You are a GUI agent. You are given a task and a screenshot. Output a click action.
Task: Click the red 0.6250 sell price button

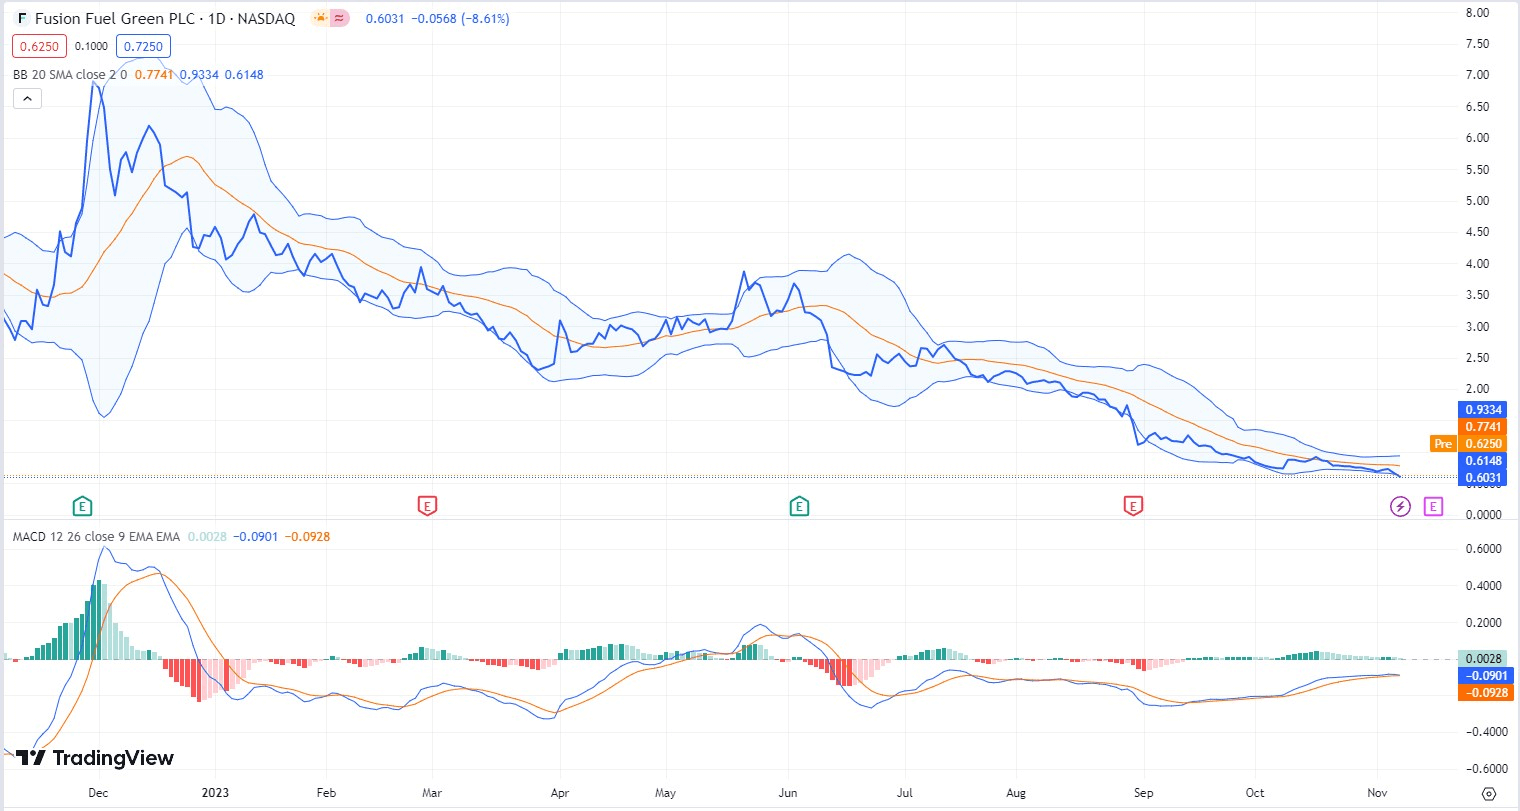coord(40,46)
